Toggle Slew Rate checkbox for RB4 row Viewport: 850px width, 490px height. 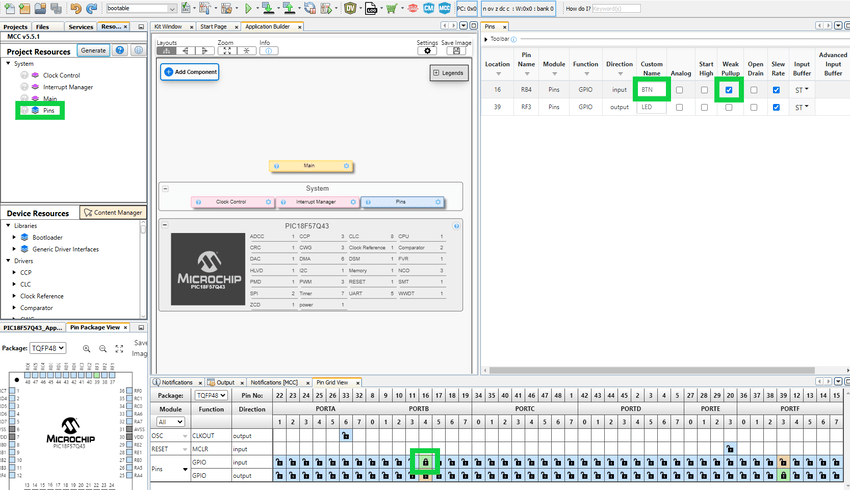[776, 90]
